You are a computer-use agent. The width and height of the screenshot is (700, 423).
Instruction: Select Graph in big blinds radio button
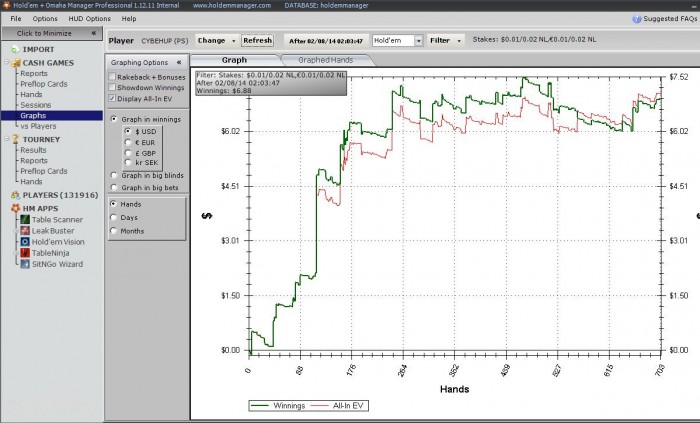click(114, 175)
